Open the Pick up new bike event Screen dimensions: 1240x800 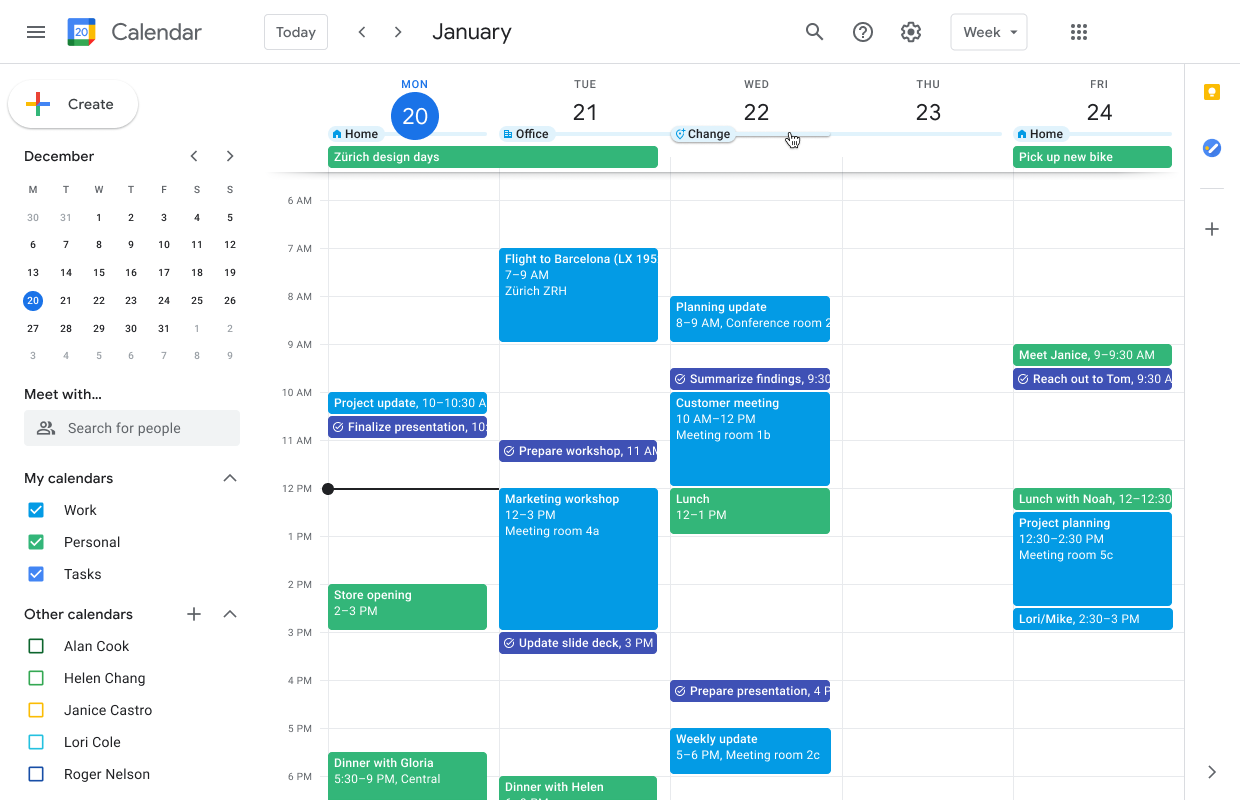coord(1092,157)
